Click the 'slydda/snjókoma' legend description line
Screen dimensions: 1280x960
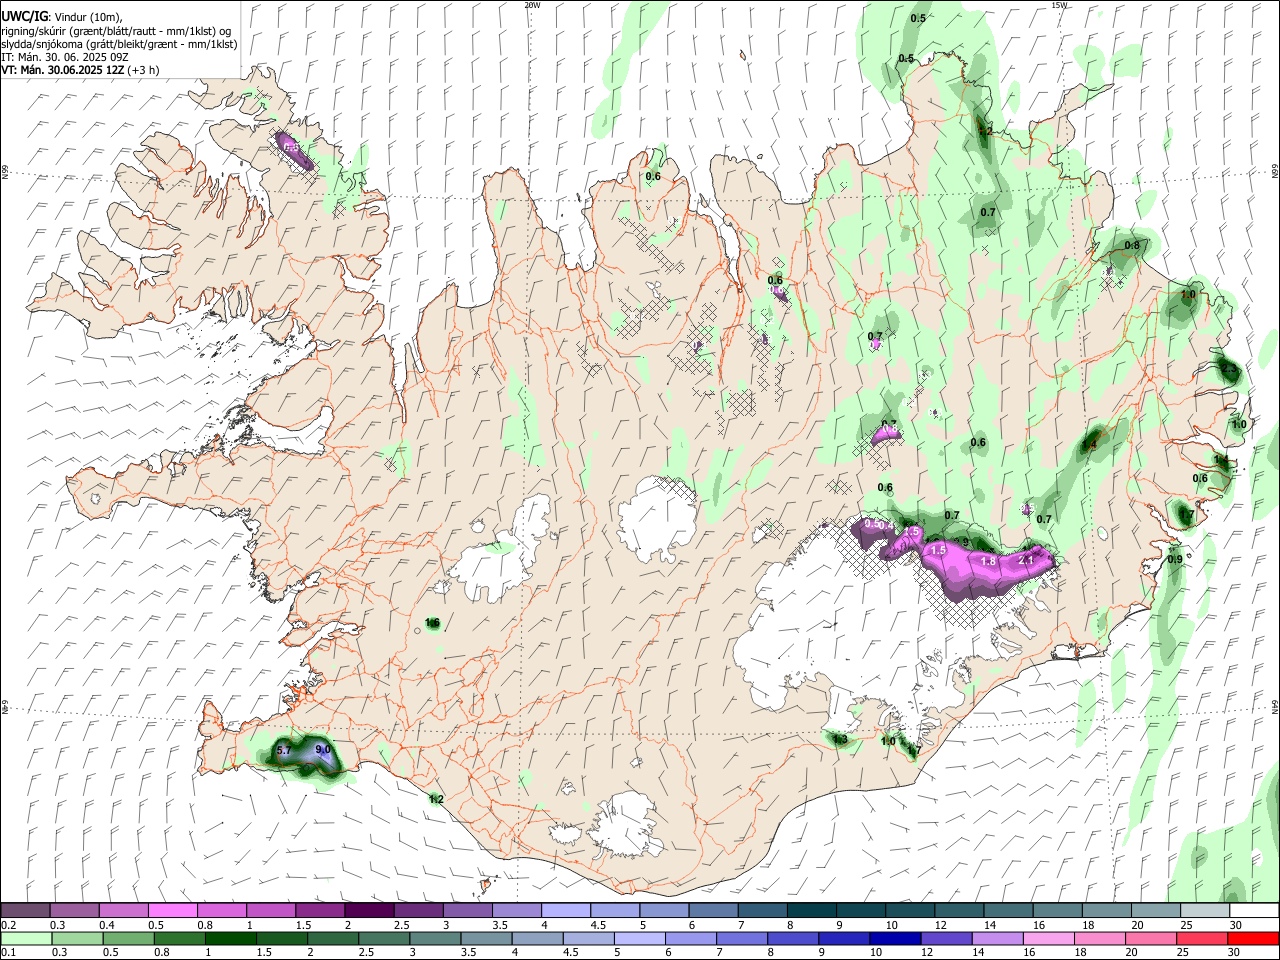tap(119, 44)
